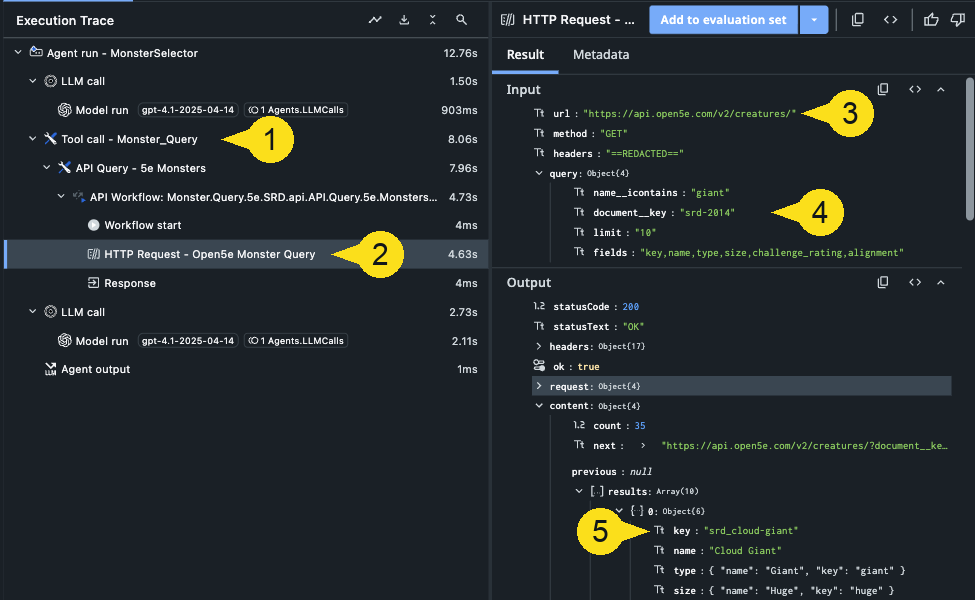The height and width of the screenshot is (600, 975).
Task: Click the HTTP Request panel title icon
Action: click(508, 20)
